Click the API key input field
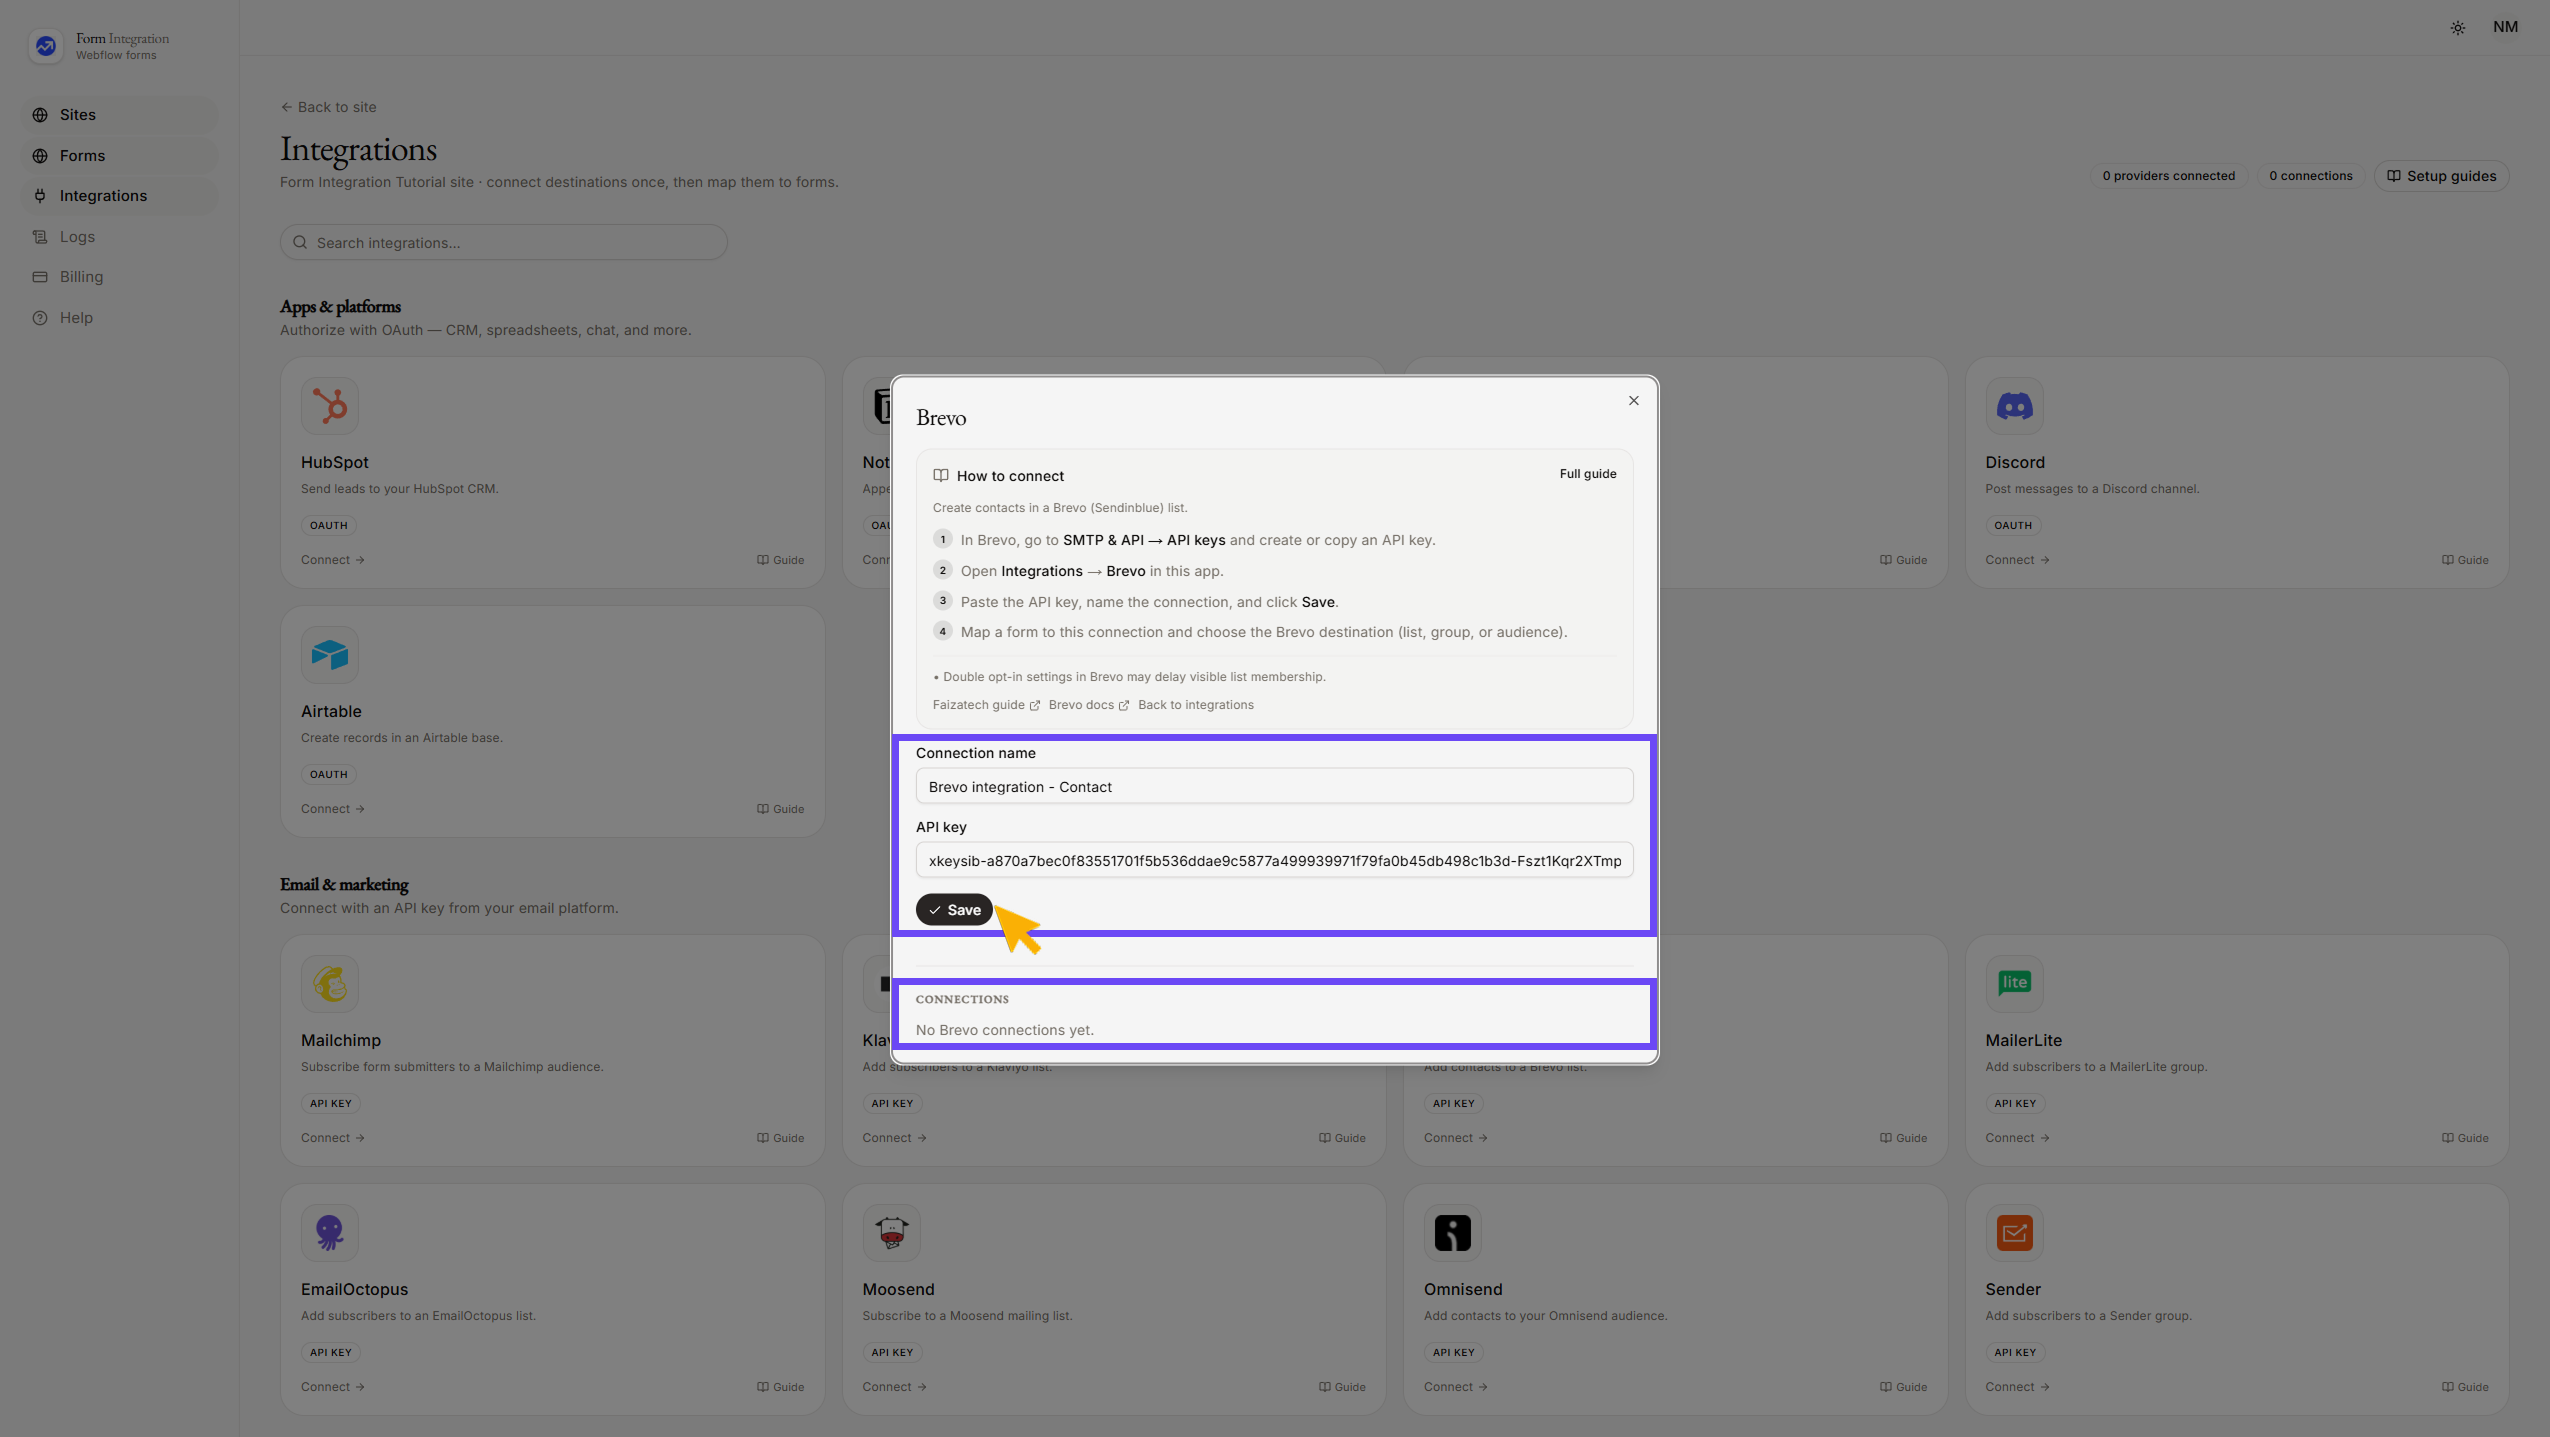 [1274, 861]
